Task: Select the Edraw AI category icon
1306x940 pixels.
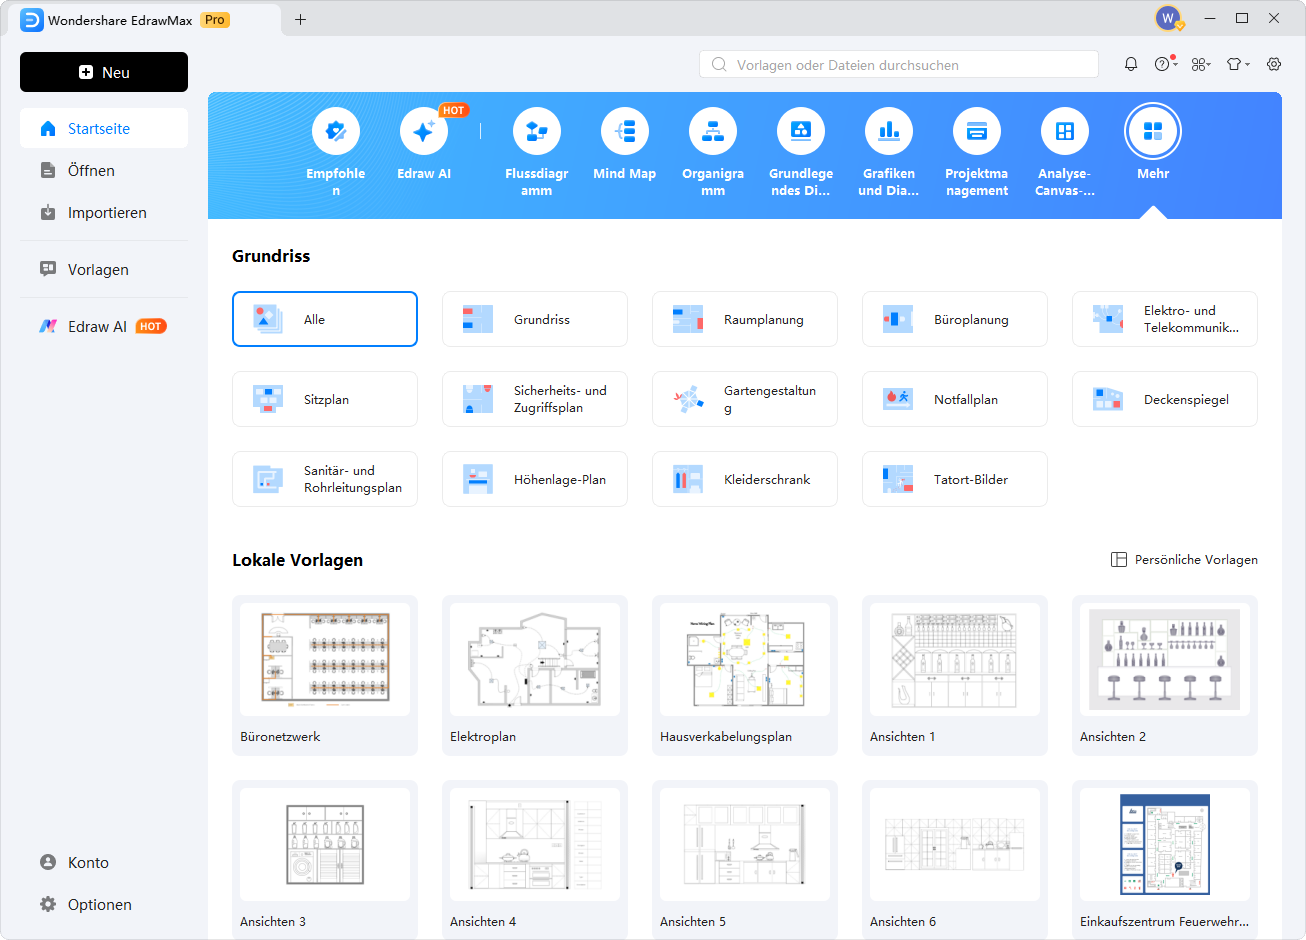Action: 424,132
